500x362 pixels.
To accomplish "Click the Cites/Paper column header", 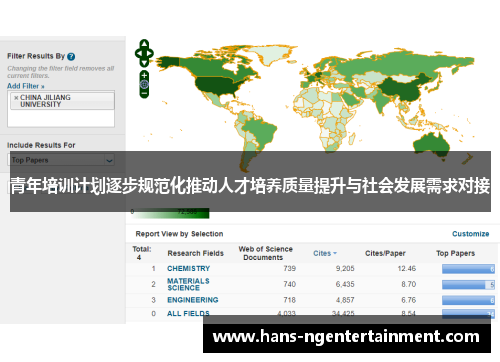I will (385, 253).
